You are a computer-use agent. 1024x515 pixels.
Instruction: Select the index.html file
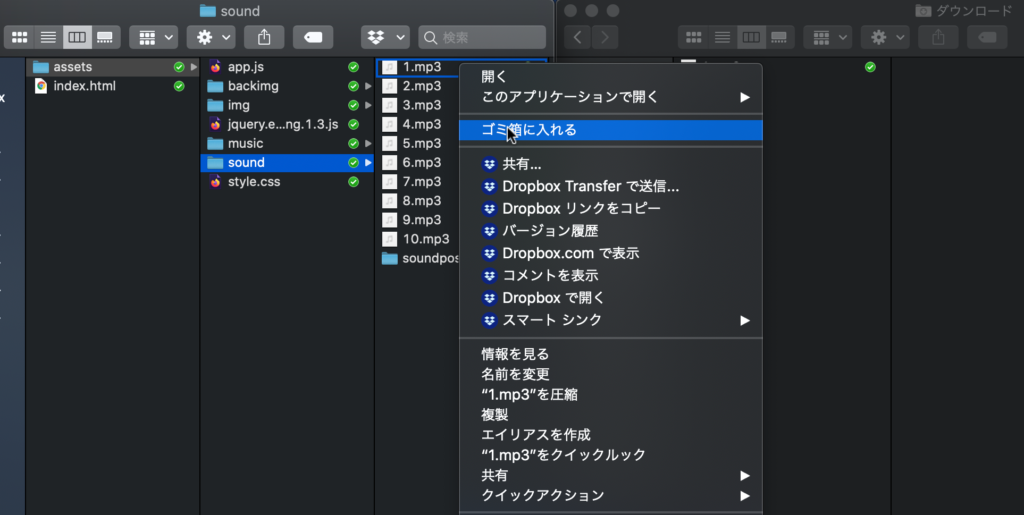pyautogui.click(x=84, y=86)
